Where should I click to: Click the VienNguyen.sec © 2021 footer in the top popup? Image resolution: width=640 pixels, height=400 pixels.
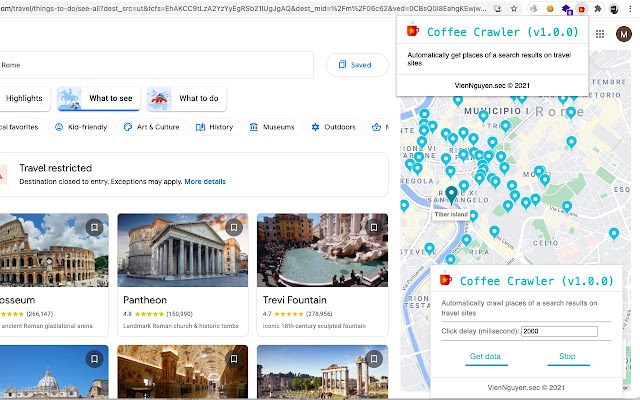pyautogui.click(x=492, y=85)
